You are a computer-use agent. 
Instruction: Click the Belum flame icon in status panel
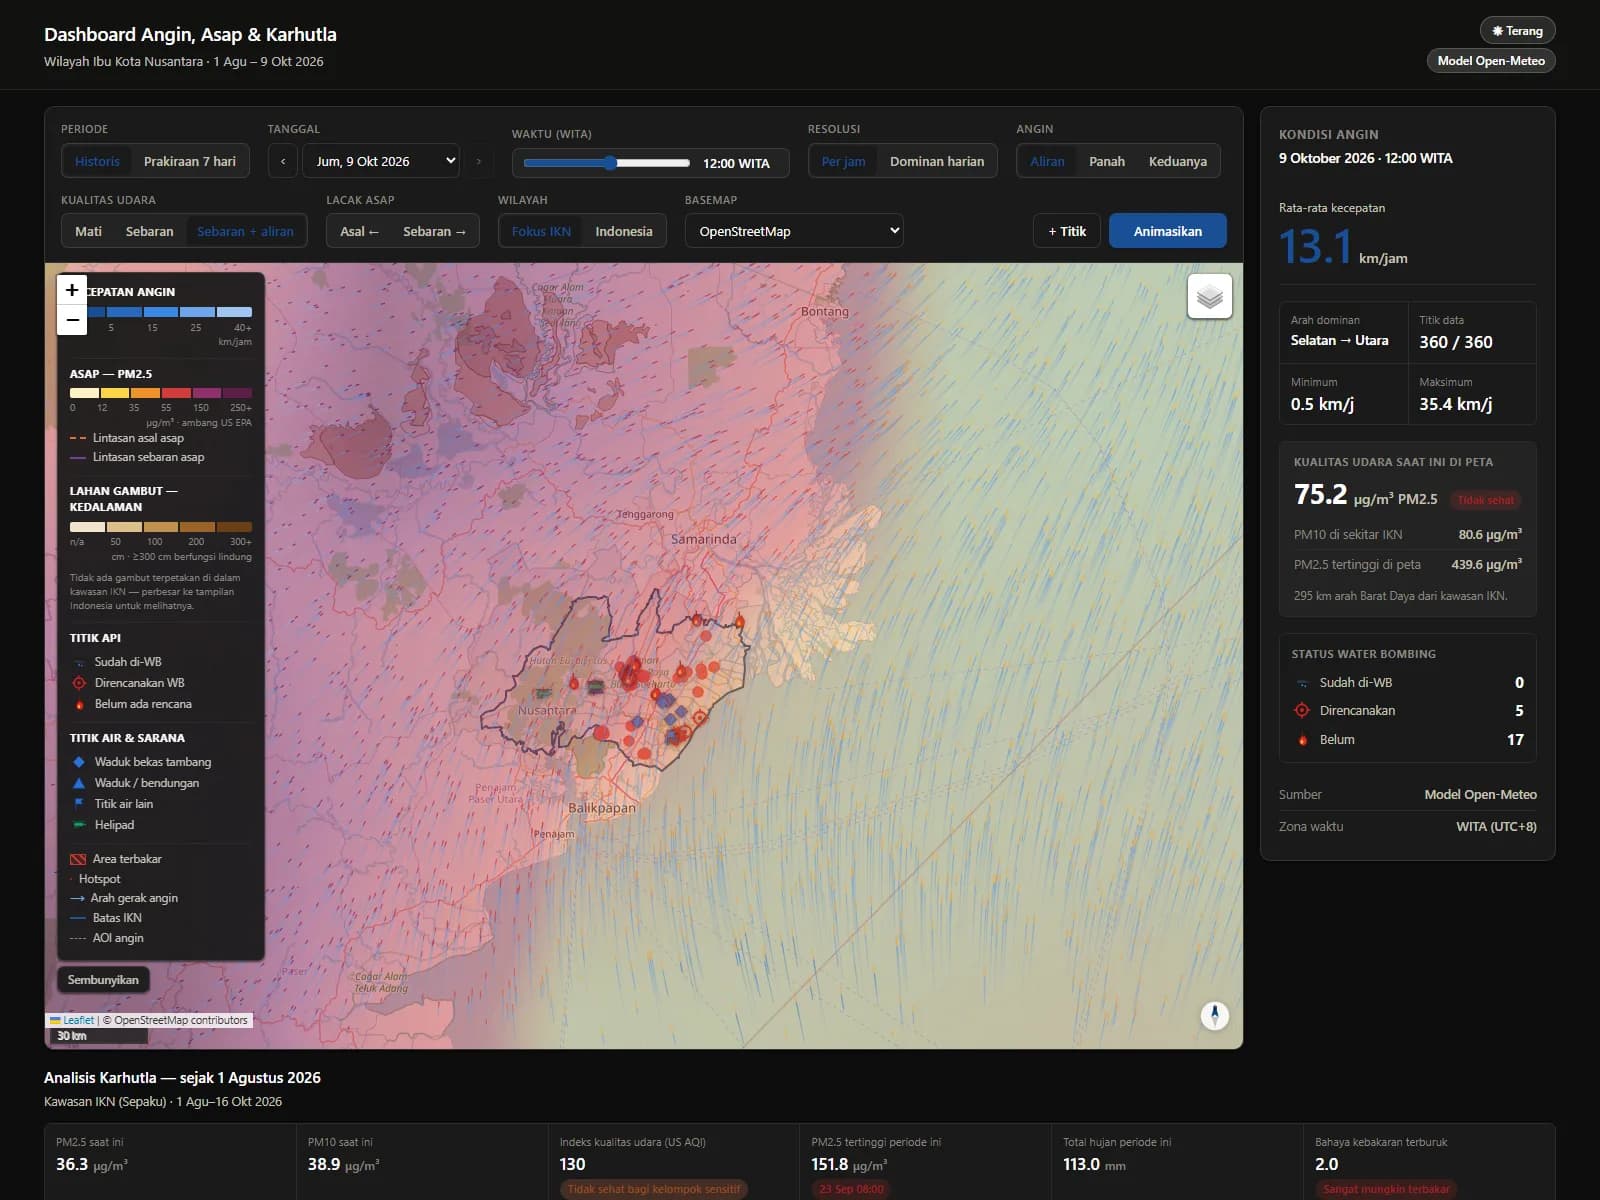coord(1302,740)
